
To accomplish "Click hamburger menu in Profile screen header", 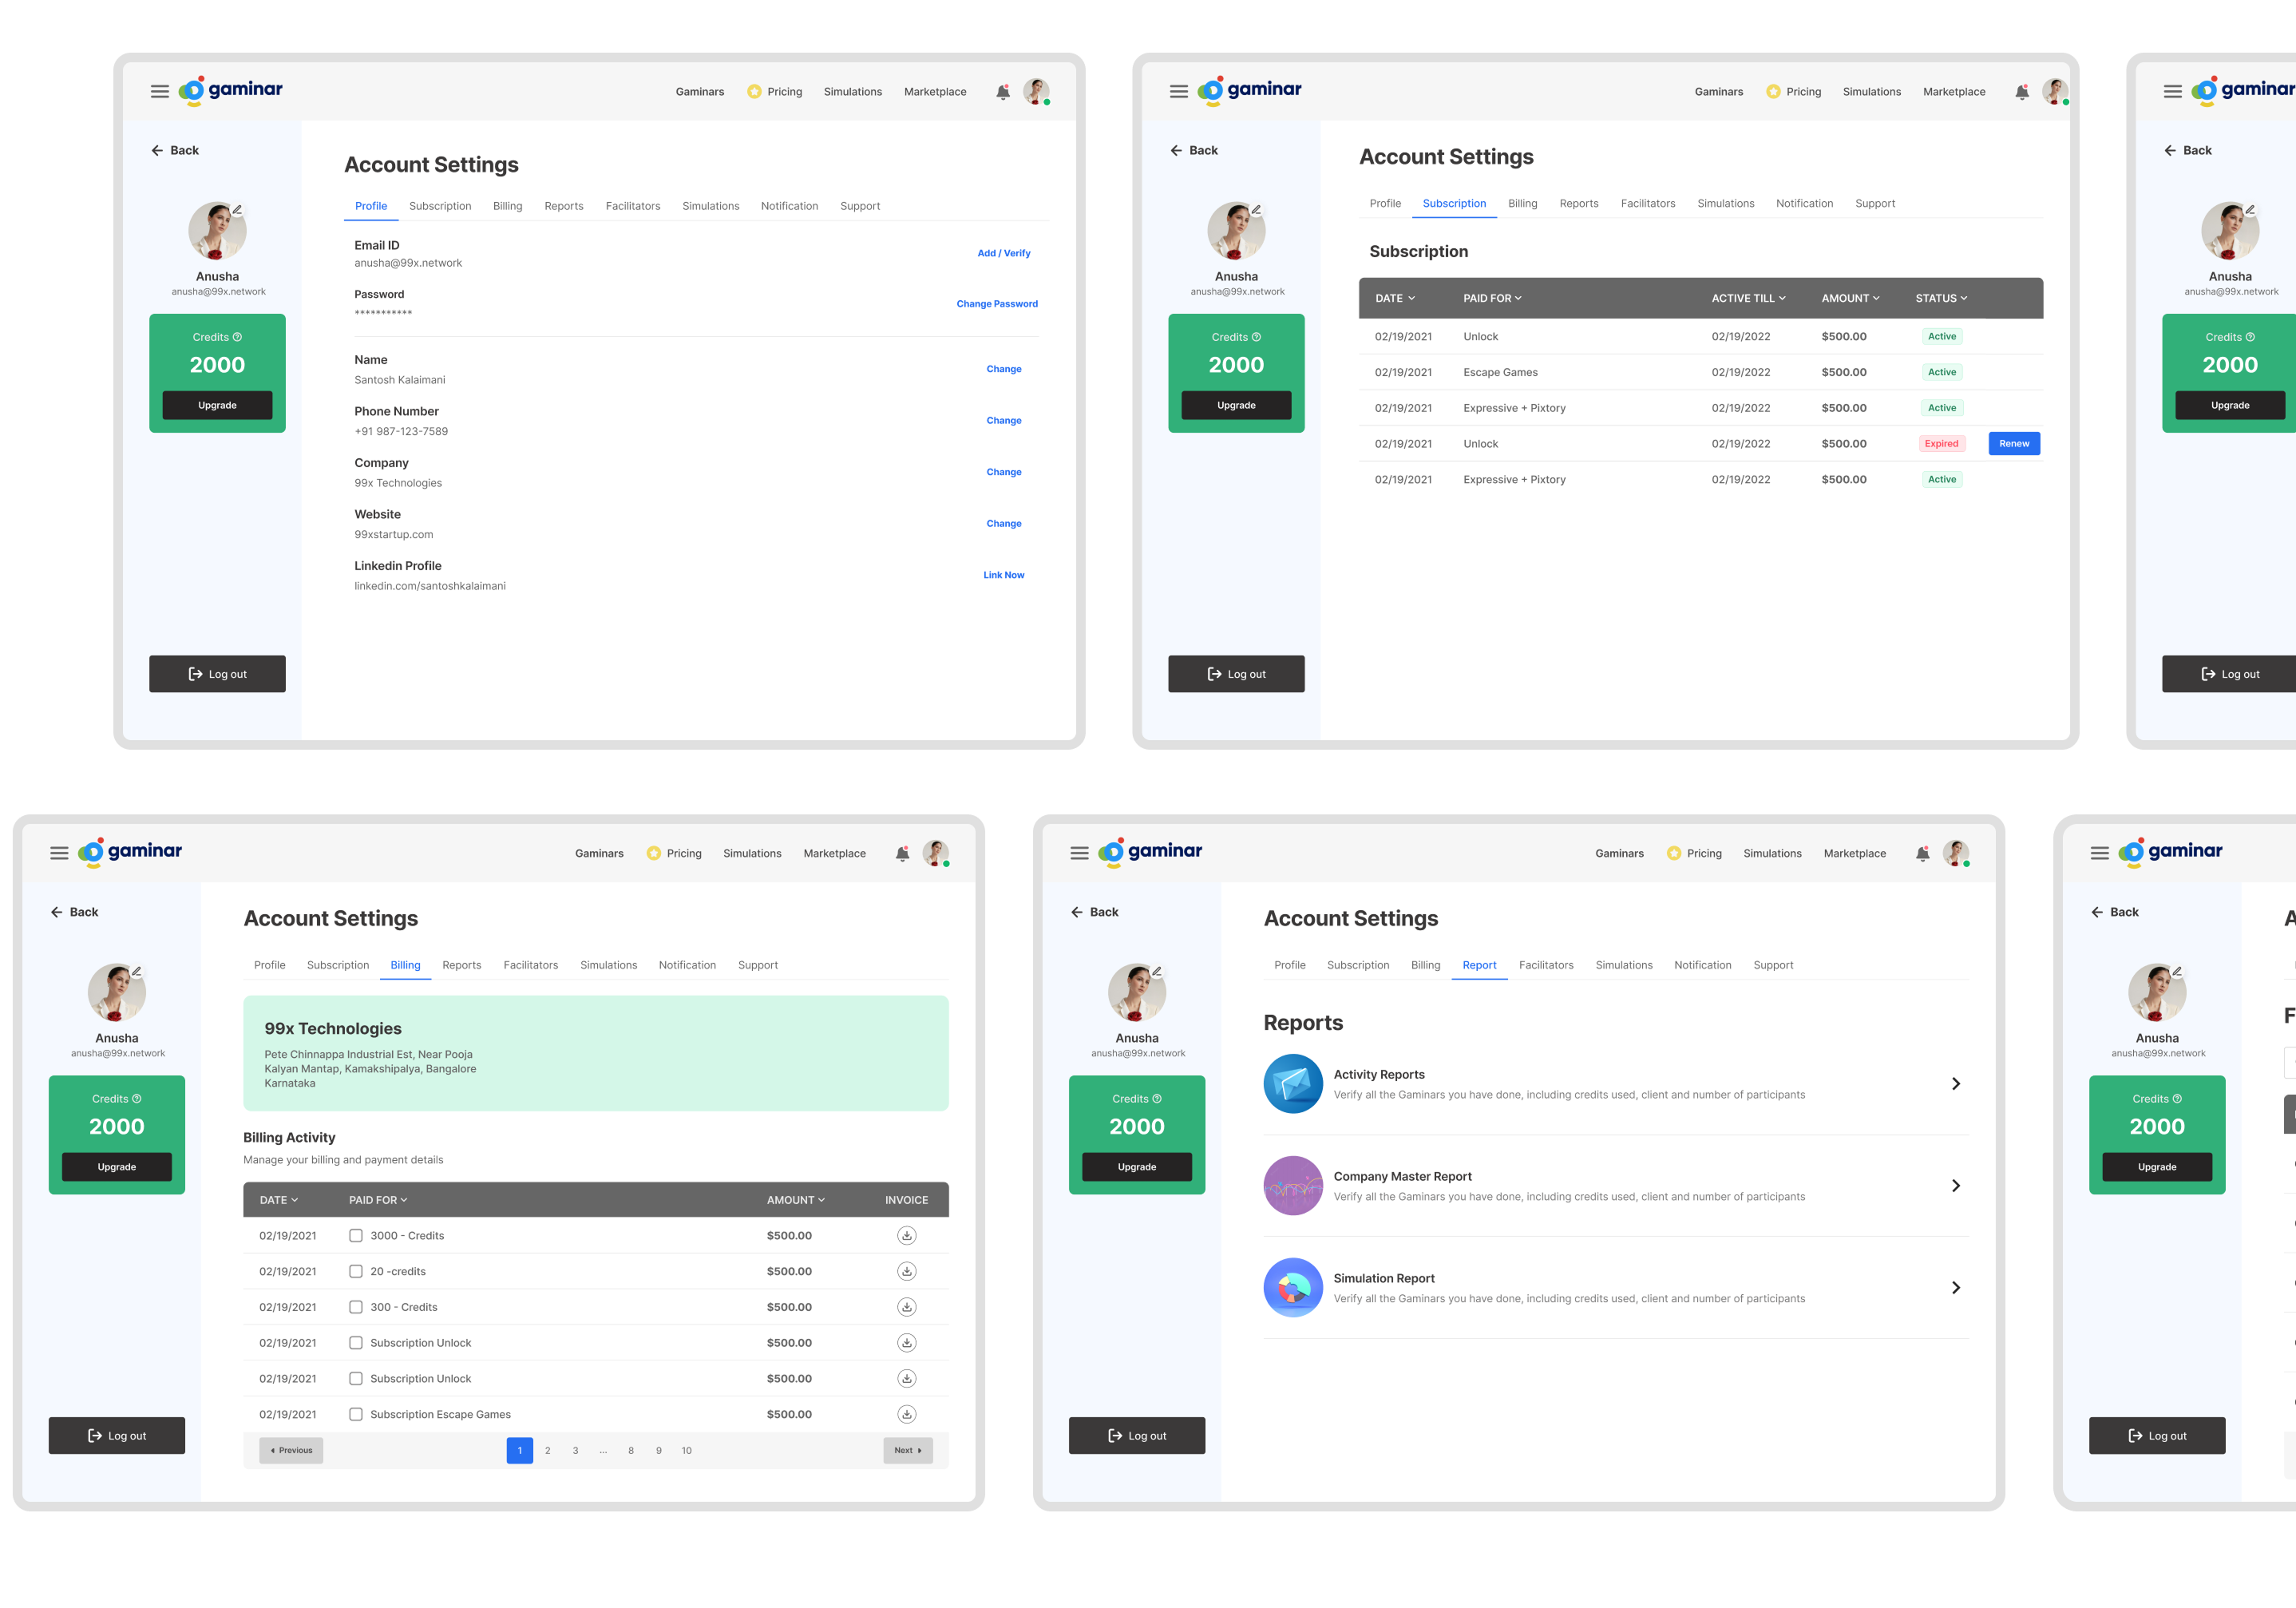I will [160, 92].
